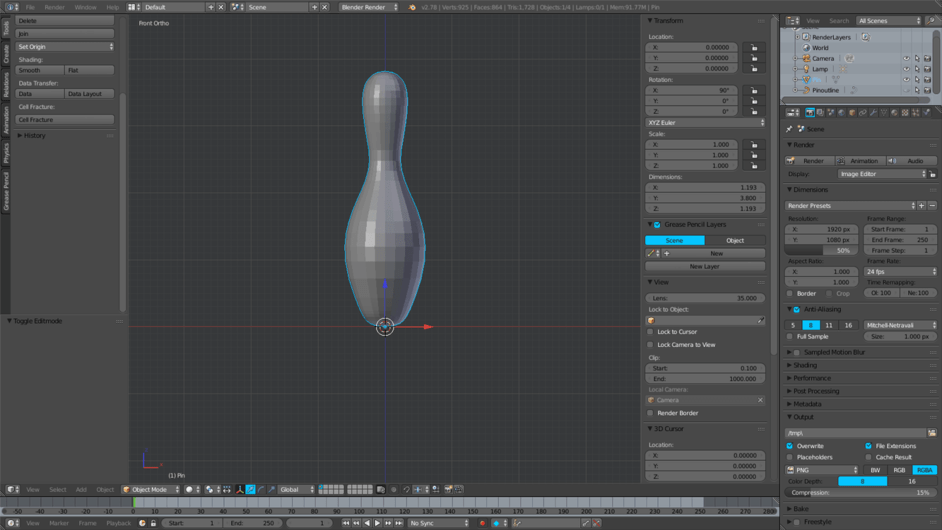
Task: Open the Render menu
Action: 54,7
